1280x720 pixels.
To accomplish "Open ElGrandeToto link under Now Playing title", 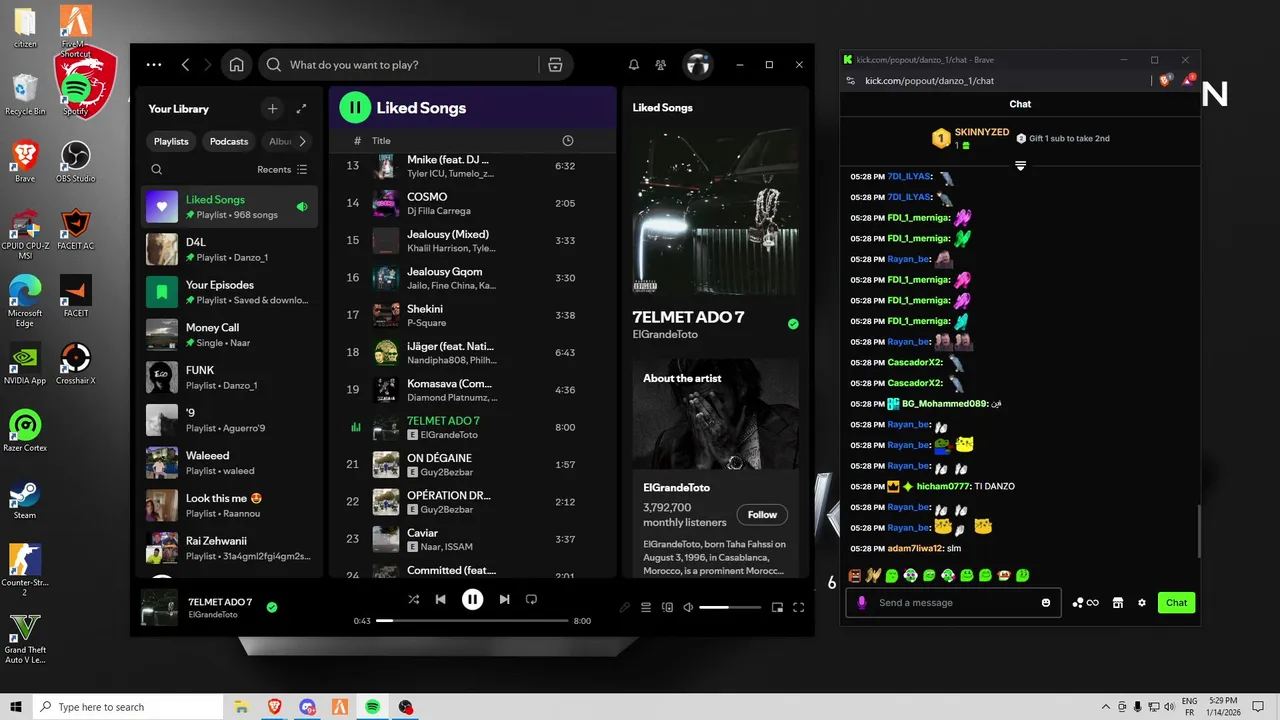I will pos(665,335).
